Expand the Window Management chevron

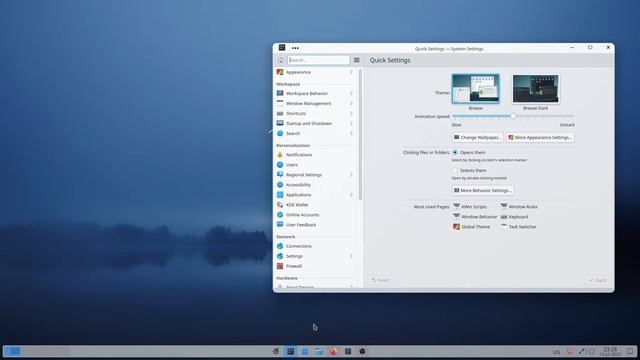tap(351, 103)
